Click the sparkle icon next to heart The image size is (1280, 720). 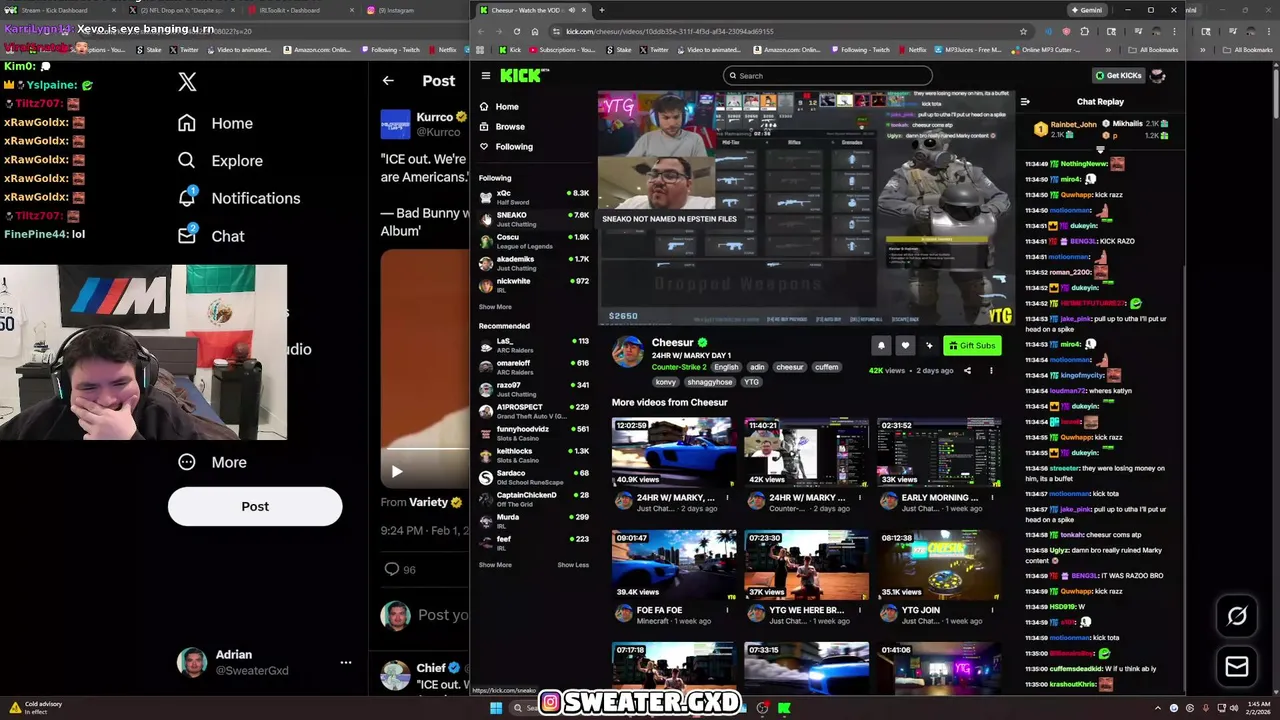click(929, 345)
